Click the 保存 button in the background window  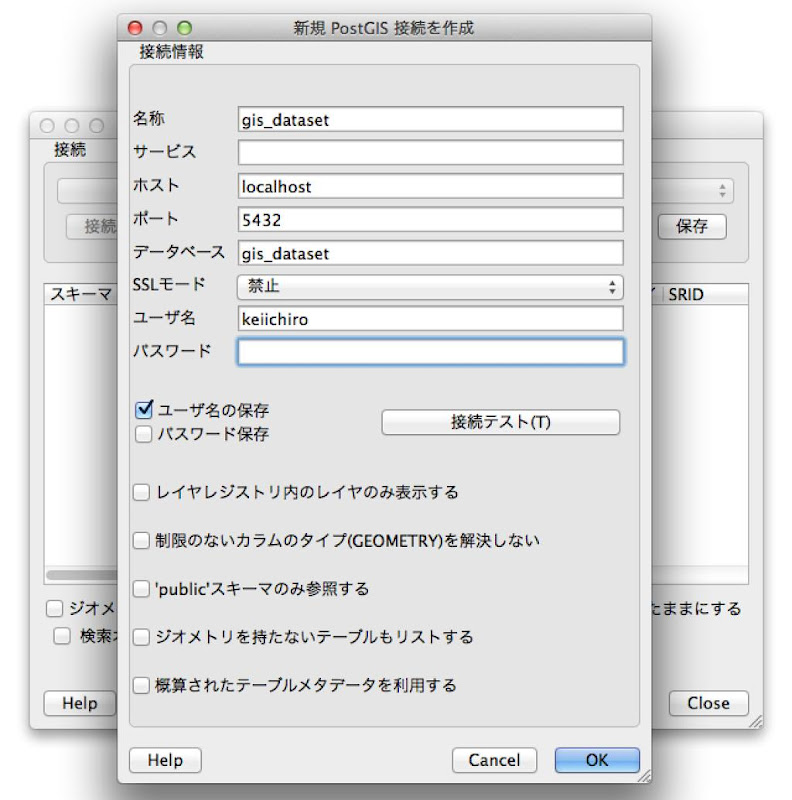click(x=692, y=227)
